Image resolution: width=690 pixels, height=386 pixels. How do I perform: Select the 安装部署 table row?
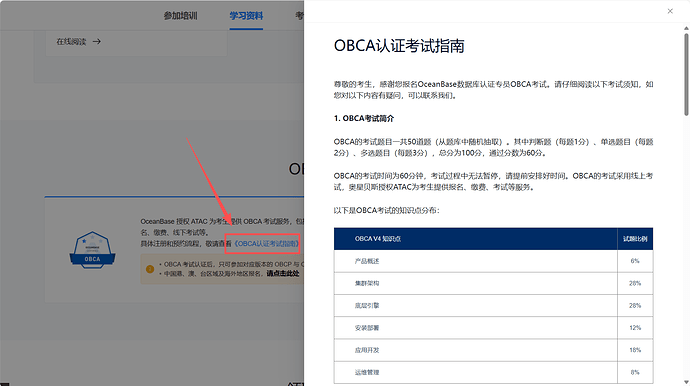tap(493, 328)
